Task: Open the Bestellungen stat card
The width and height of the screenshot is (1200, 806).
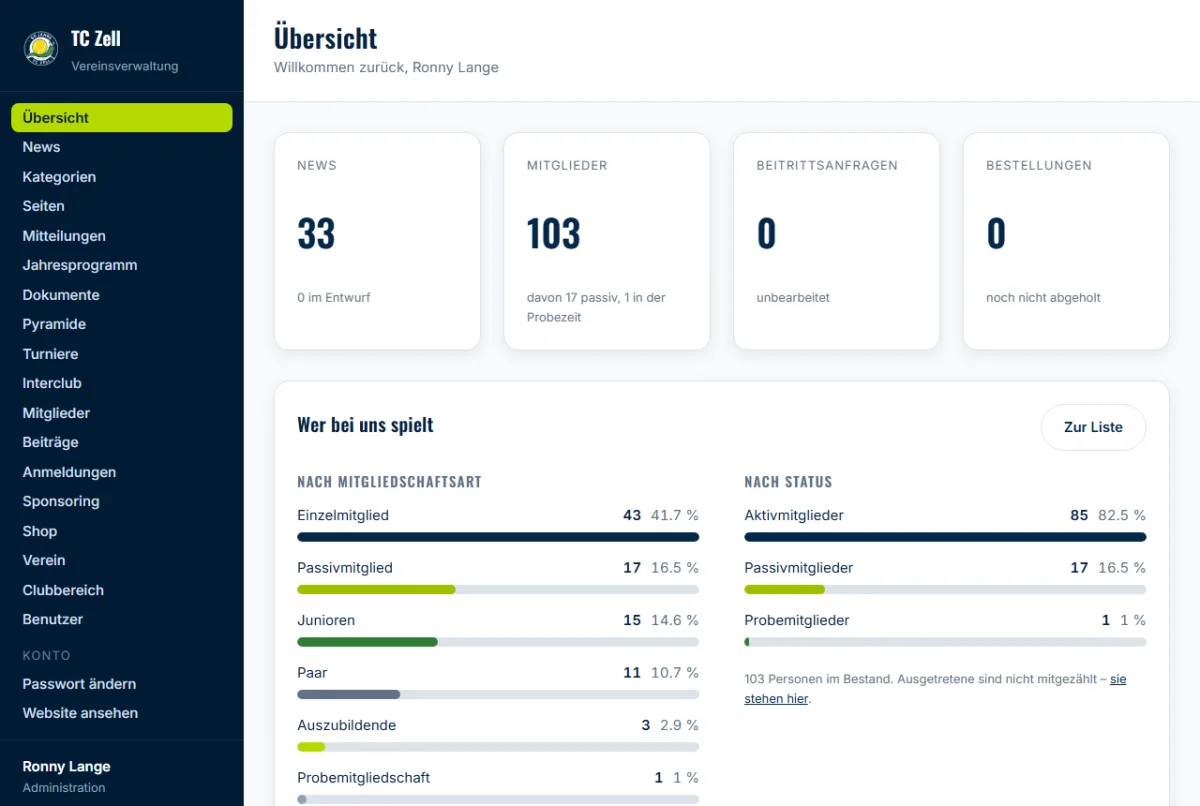Action: click(x=1066, y=241)
